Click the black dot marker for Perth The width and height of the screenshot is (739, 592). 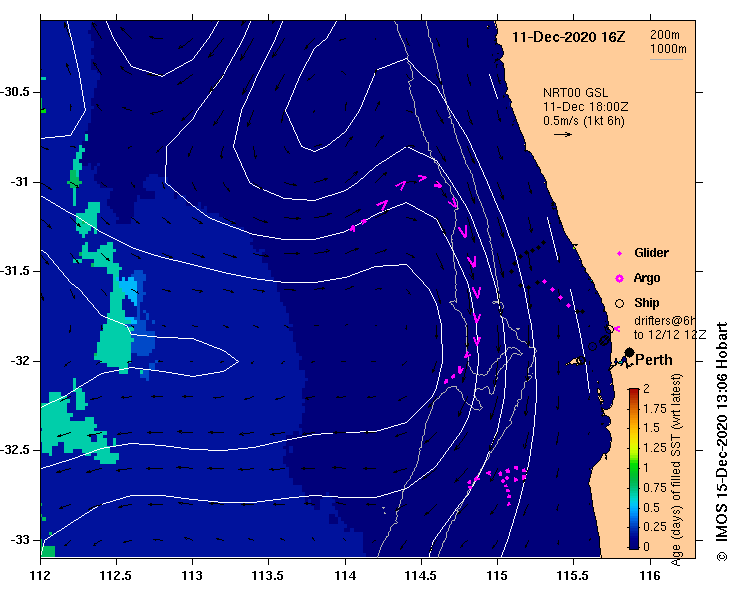[629, 353]
